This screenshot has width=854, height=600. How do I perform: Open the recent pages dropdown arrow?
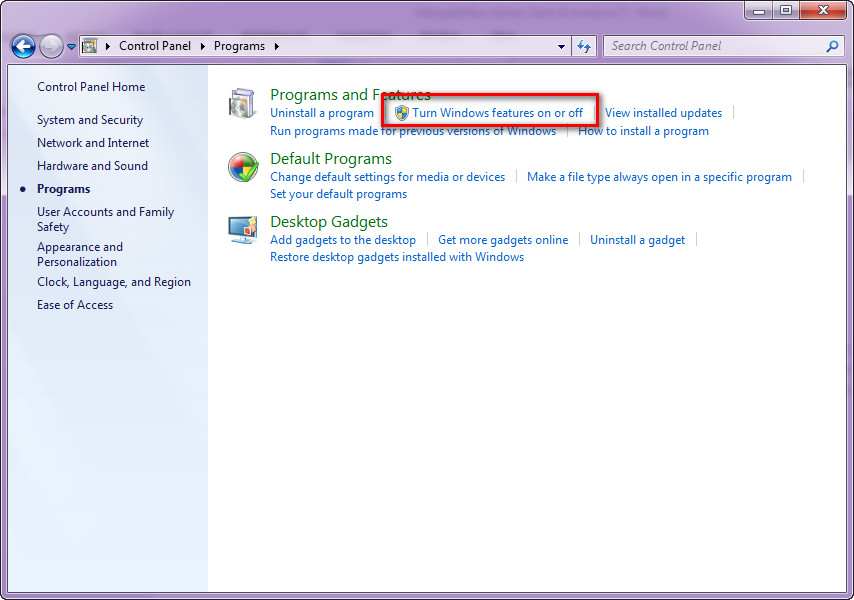tap(71, 47)
